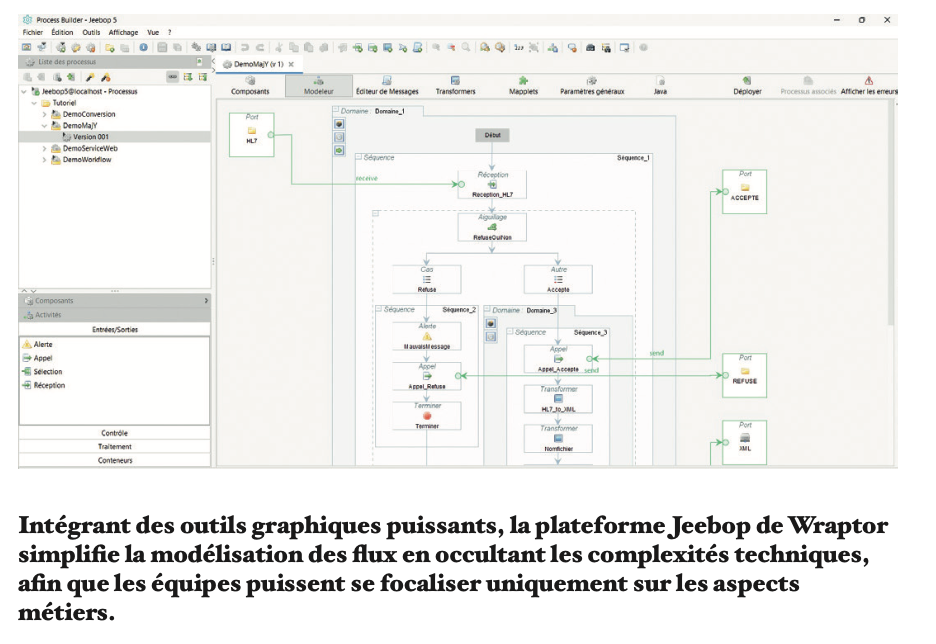Expand the DemoWorkflow tree node

point(44,159)
